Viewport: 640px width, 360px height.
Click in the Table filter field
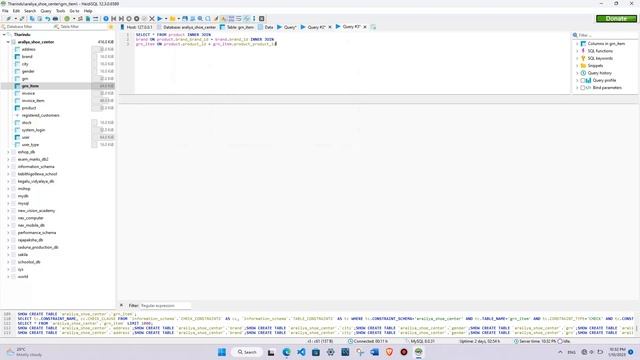click(x=80, y=27)
